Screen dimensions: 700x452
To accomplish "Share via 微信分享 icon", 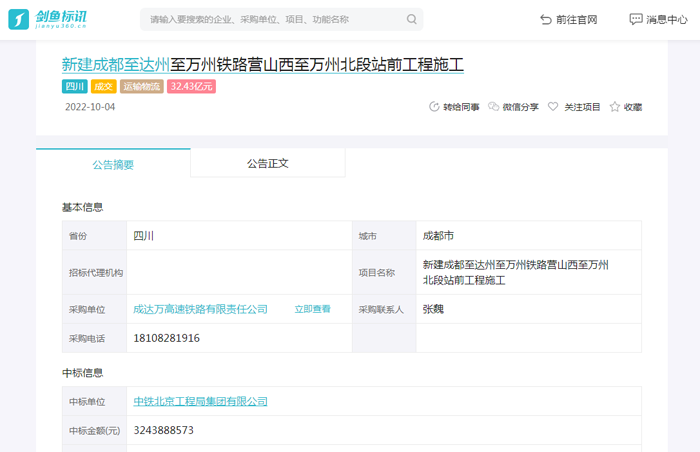I will click(x=513, y=107).
